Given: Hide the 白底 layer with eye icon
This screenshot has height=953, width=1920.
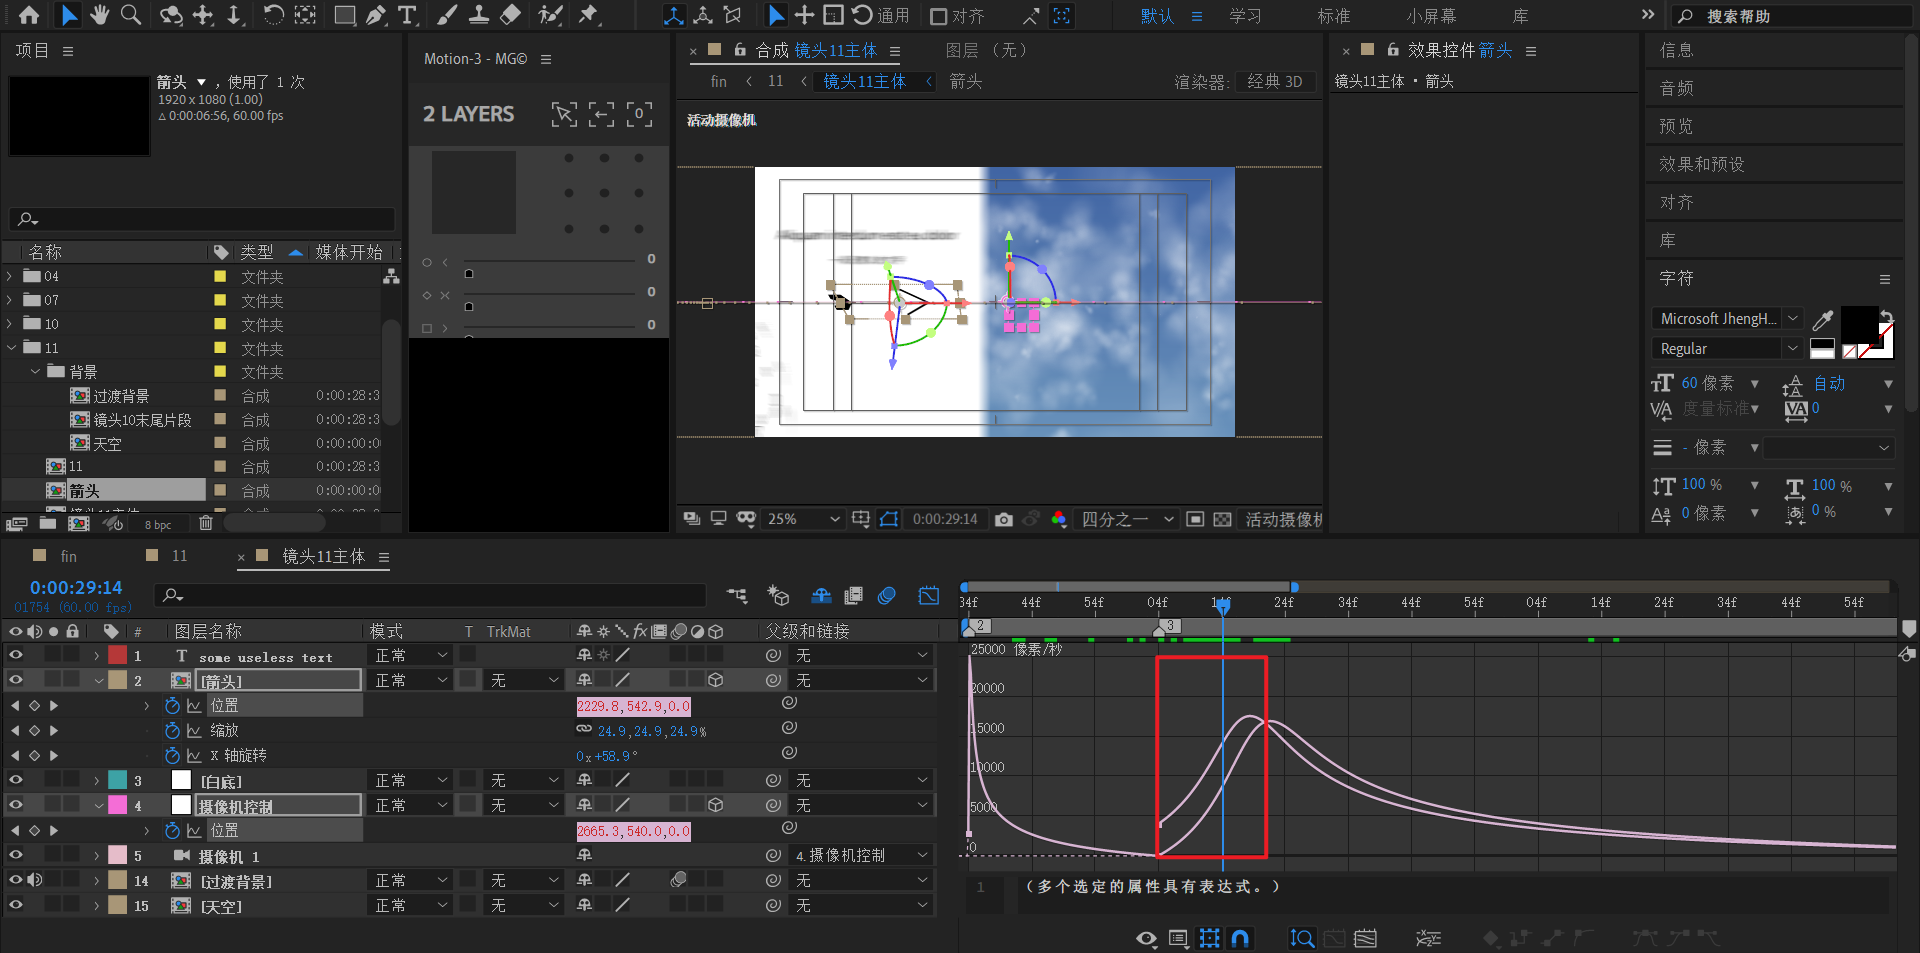Looking at the screenshot, I should (15, 780).
